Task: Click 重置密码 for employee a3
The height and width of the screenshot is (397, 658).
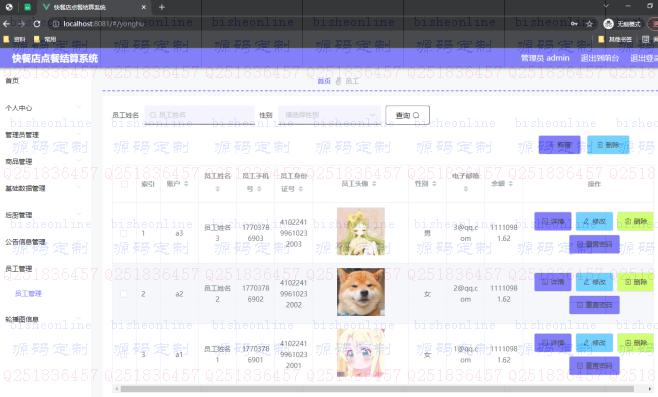Action: tap(594, 244)
